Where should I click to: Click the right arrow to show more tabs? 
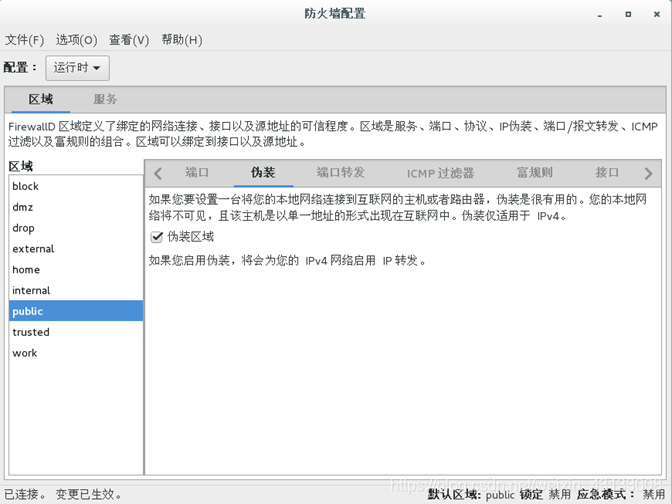point(648,174)
